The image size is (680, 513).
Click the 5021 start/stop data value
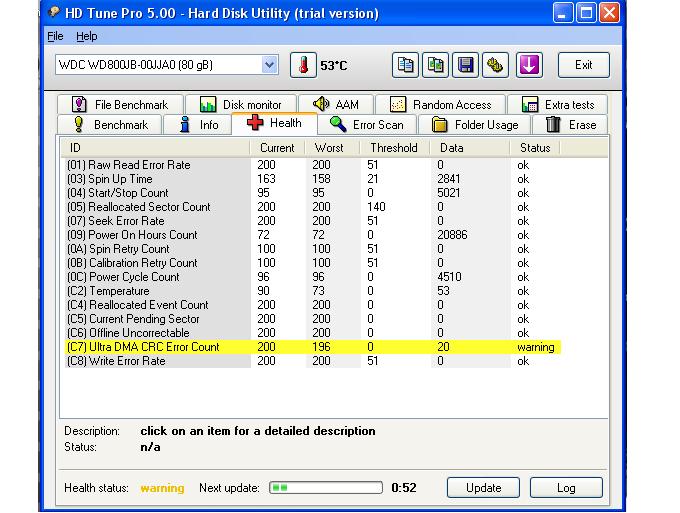(x=449, y=193)
